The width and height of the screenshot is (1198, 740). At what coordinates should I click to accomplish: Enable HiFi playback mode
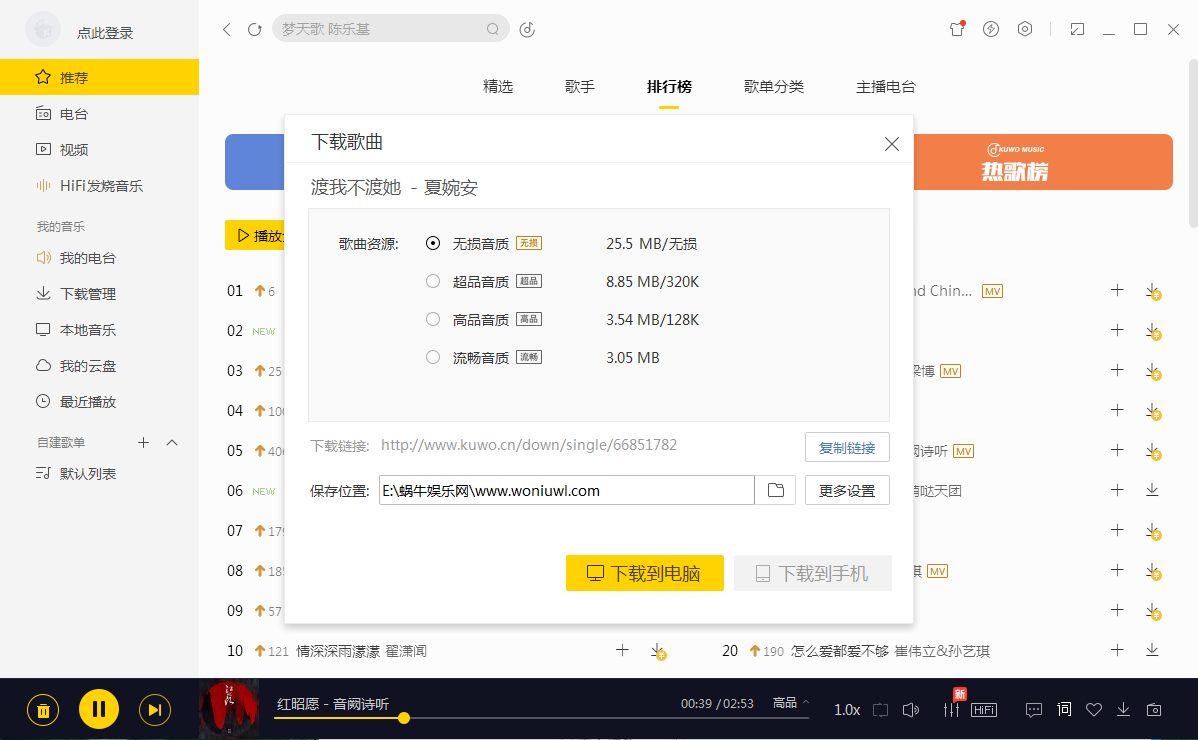coord(984,709)
